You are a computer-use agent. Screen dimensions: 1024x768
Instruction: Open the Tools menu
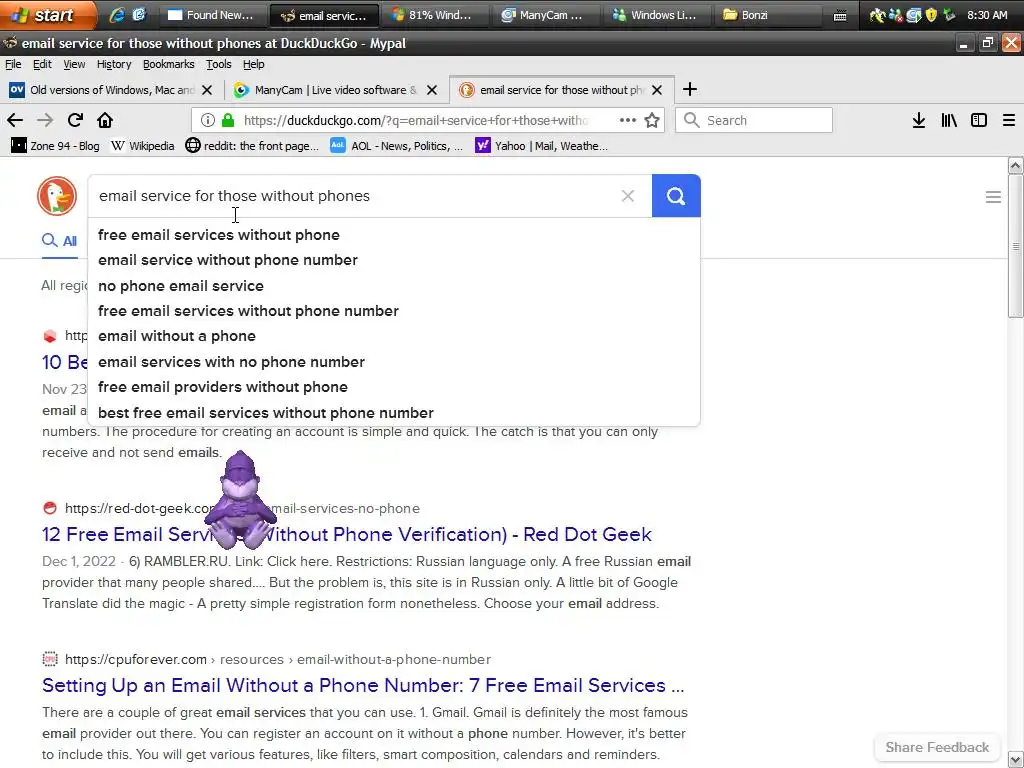[219, 64]
